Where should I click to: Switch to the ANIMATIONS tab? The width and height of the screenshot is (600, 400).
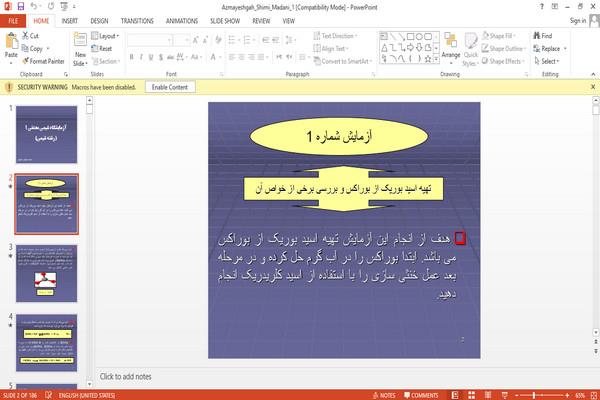pos(182,21)
